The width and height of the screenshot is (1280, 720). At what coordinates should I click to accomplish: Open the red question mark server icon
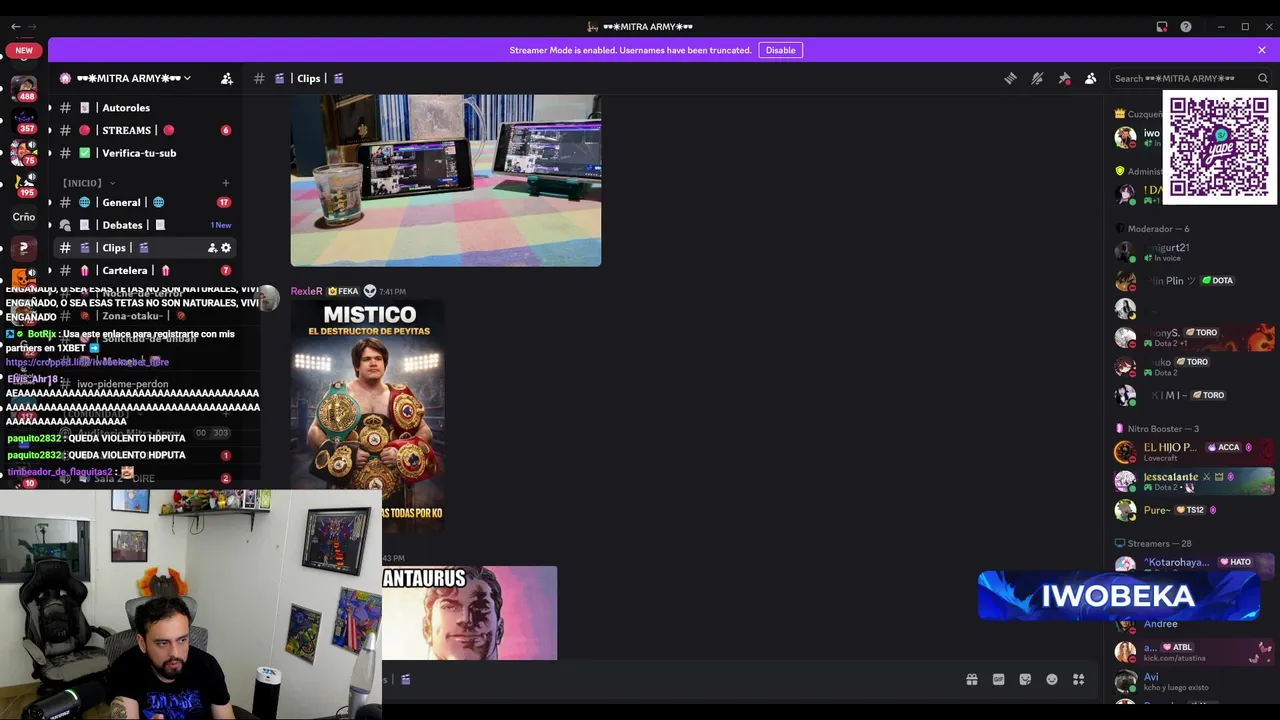[24, 248]
